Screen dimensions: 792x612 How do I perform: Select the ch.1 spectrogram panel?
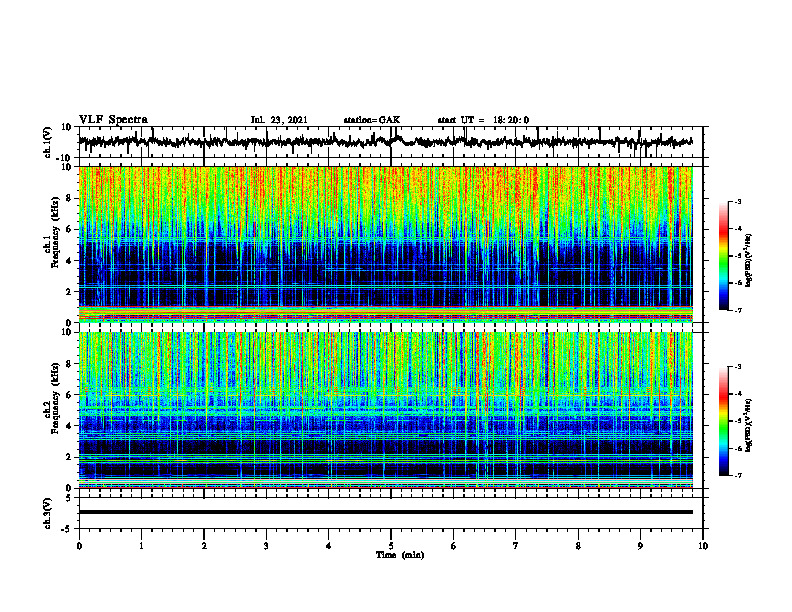tap(386, 244)
